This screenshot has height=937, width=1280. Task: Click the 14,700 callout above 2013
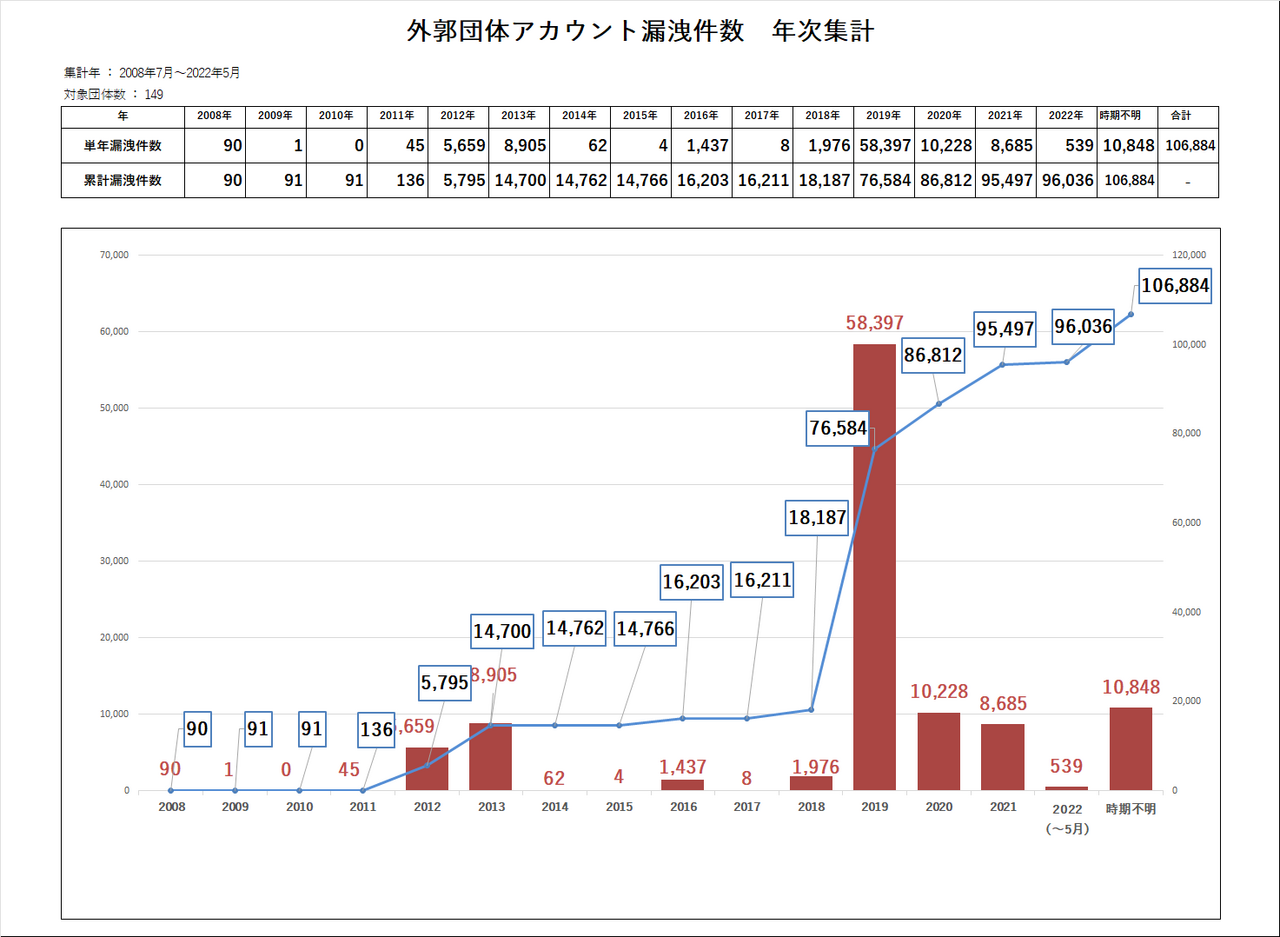point(501,629)
